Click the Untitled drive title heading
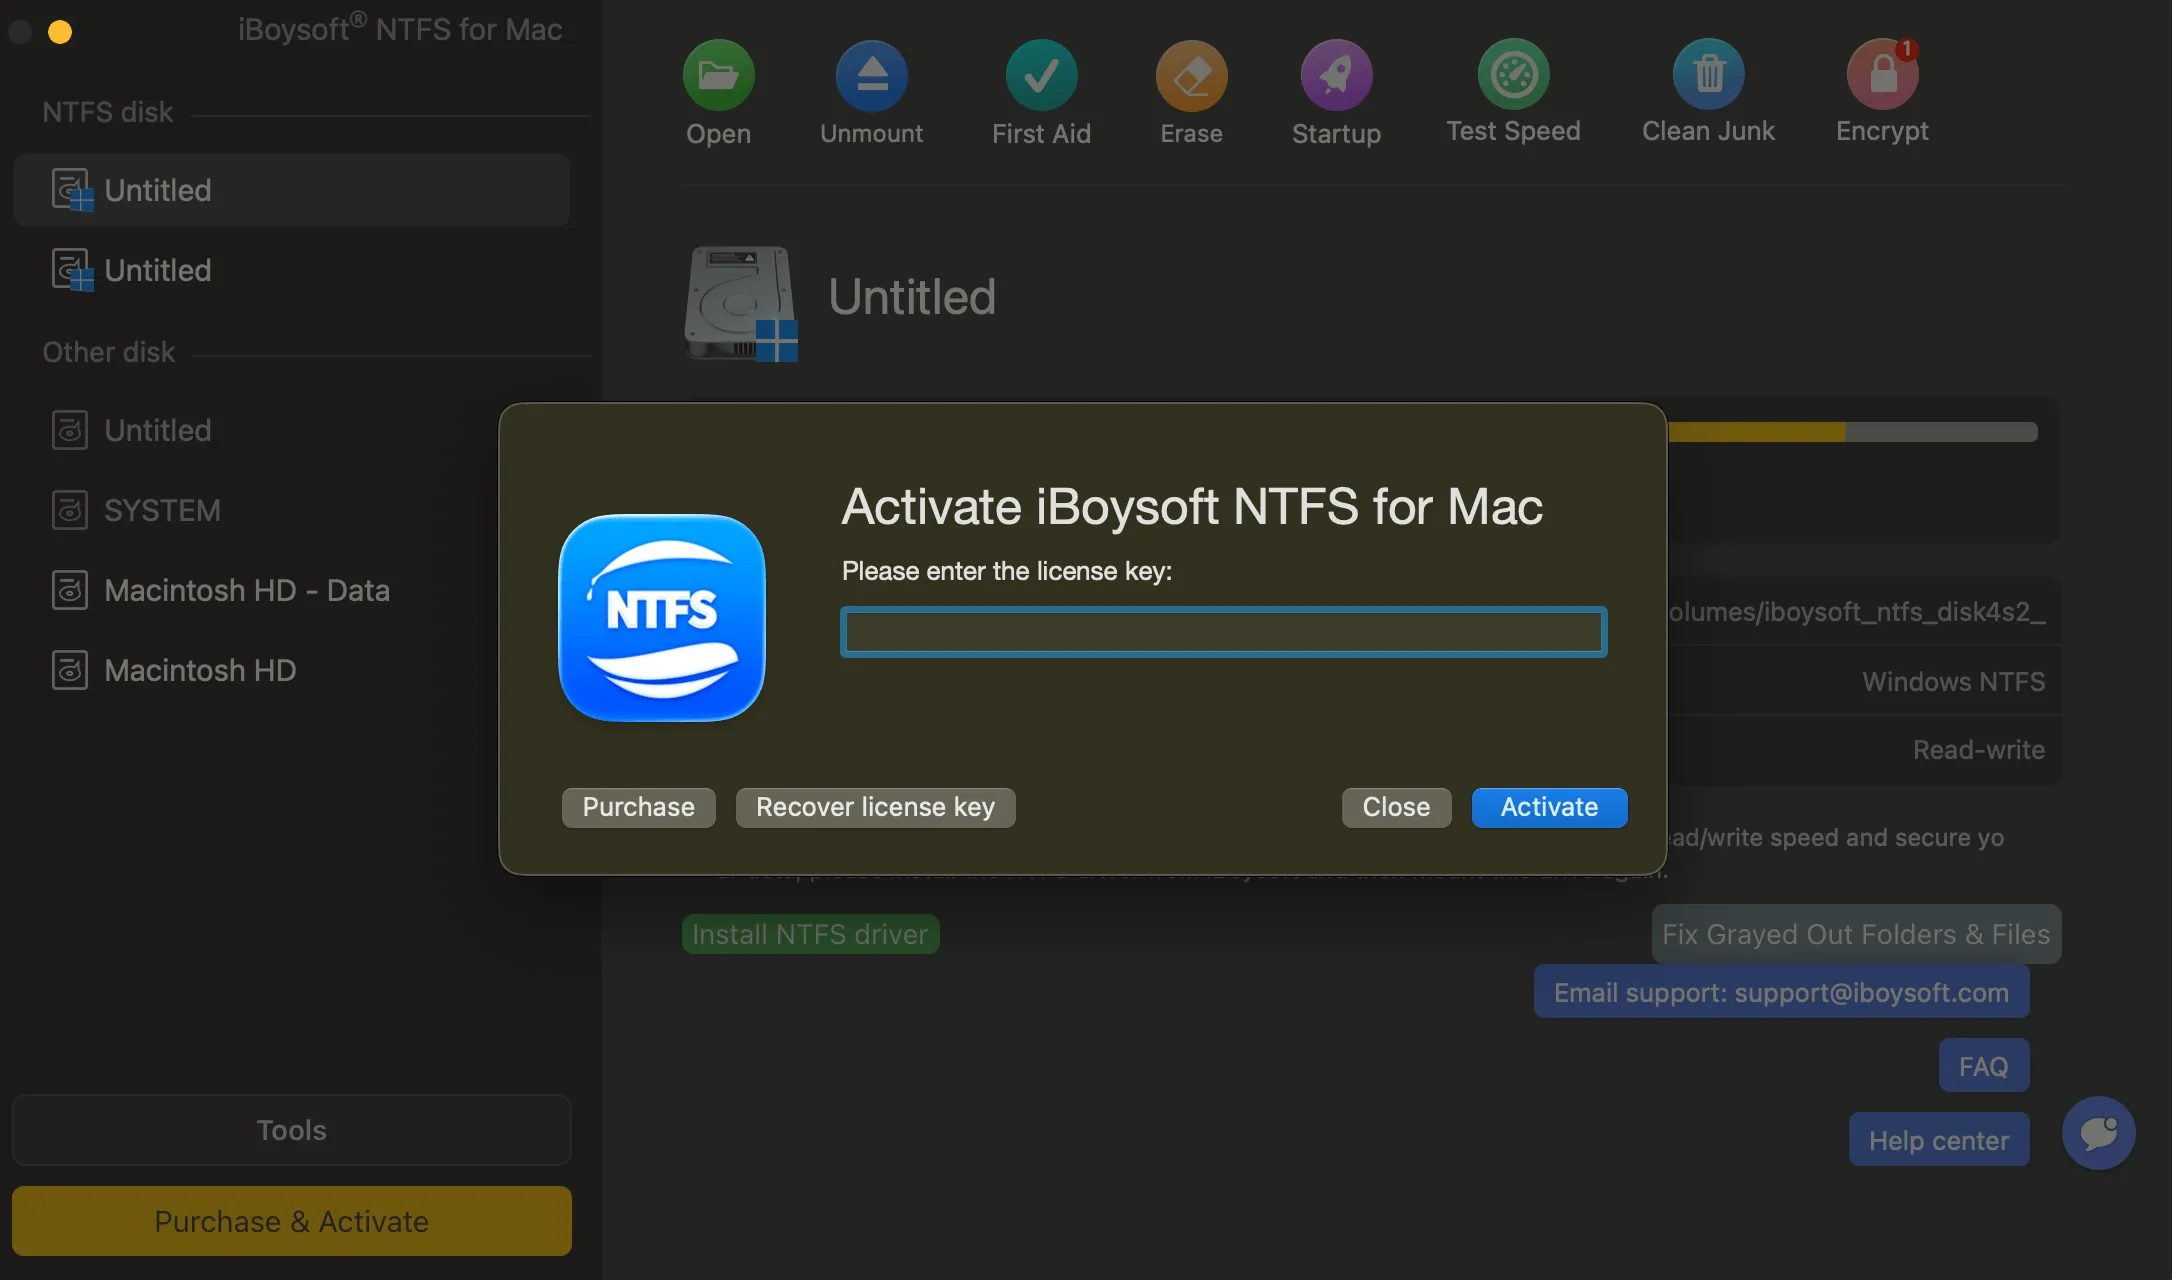The image size is (2172, 1280). 912,297
